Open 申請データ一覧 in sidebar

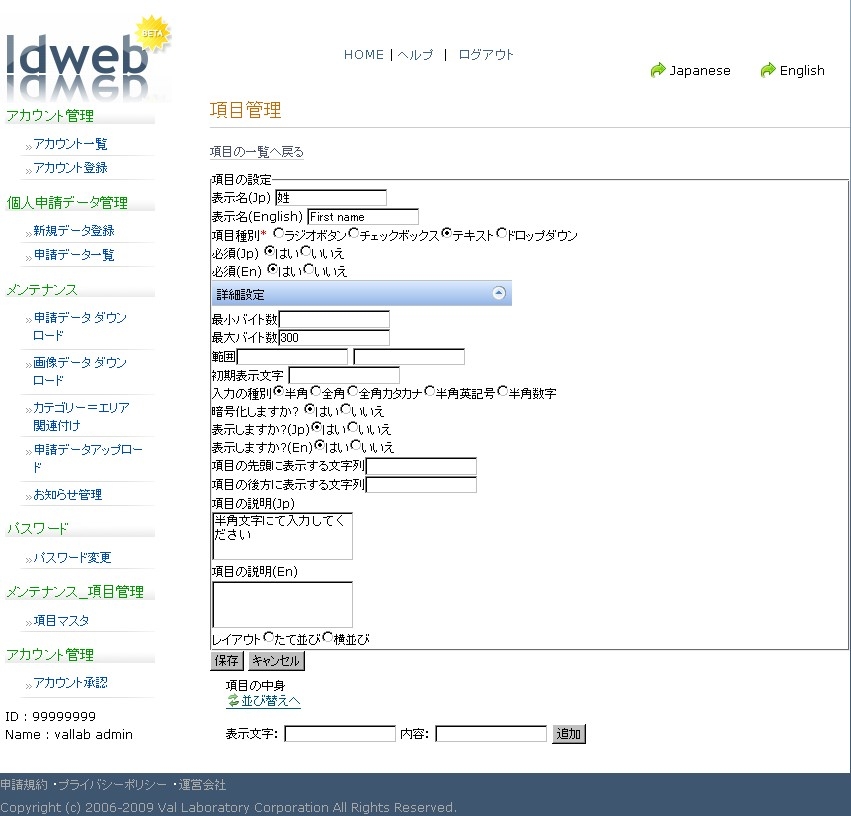coord(74,254)
